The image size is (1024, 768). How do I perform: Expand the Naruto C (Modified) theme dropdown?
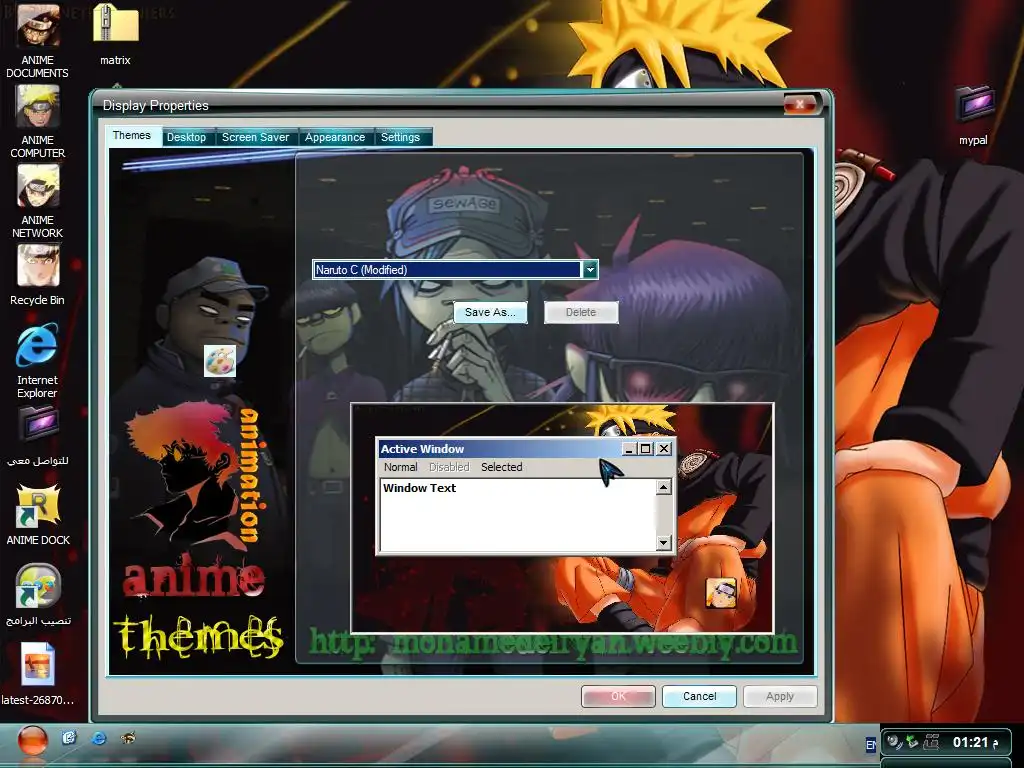point(590,269)
